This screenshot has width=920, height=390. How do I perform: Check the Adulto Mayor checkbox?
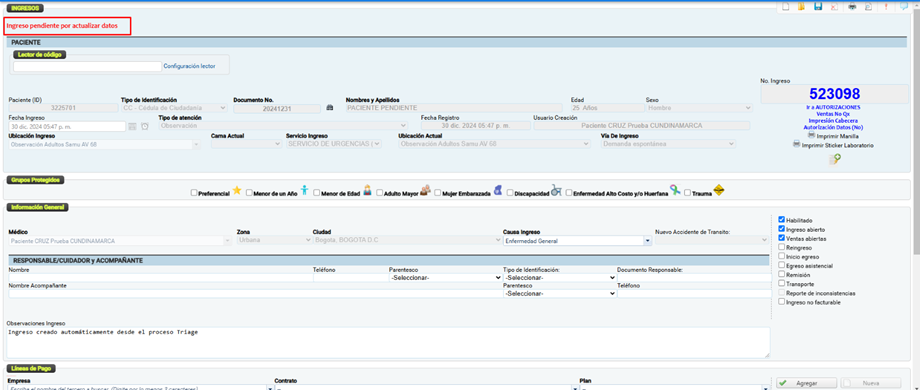[380, 192]
